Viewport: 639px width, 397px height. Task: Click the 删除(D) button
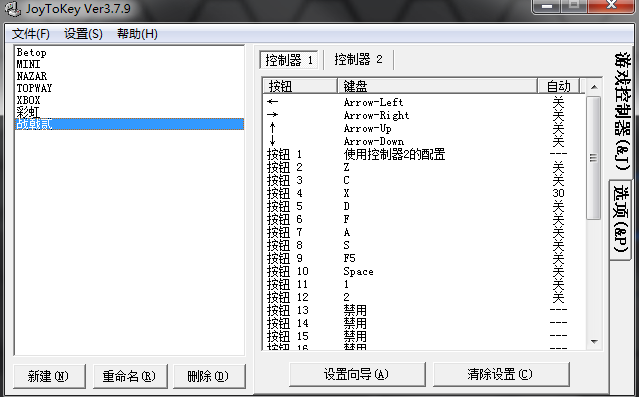tap(209, 376)
